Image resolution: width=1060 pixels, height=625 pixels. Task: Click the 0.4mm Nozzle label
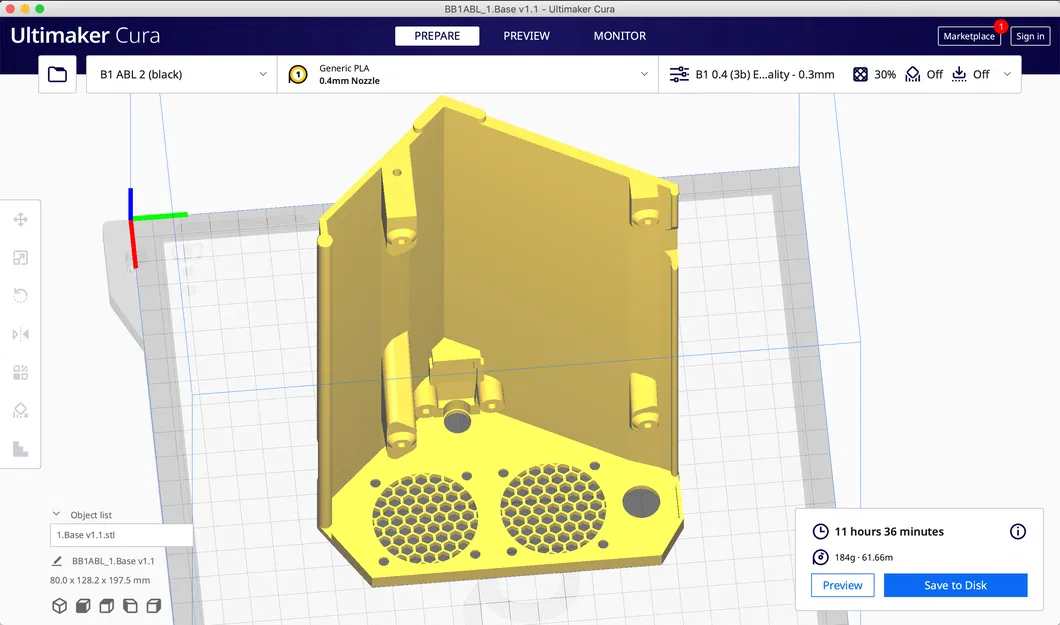350,81
